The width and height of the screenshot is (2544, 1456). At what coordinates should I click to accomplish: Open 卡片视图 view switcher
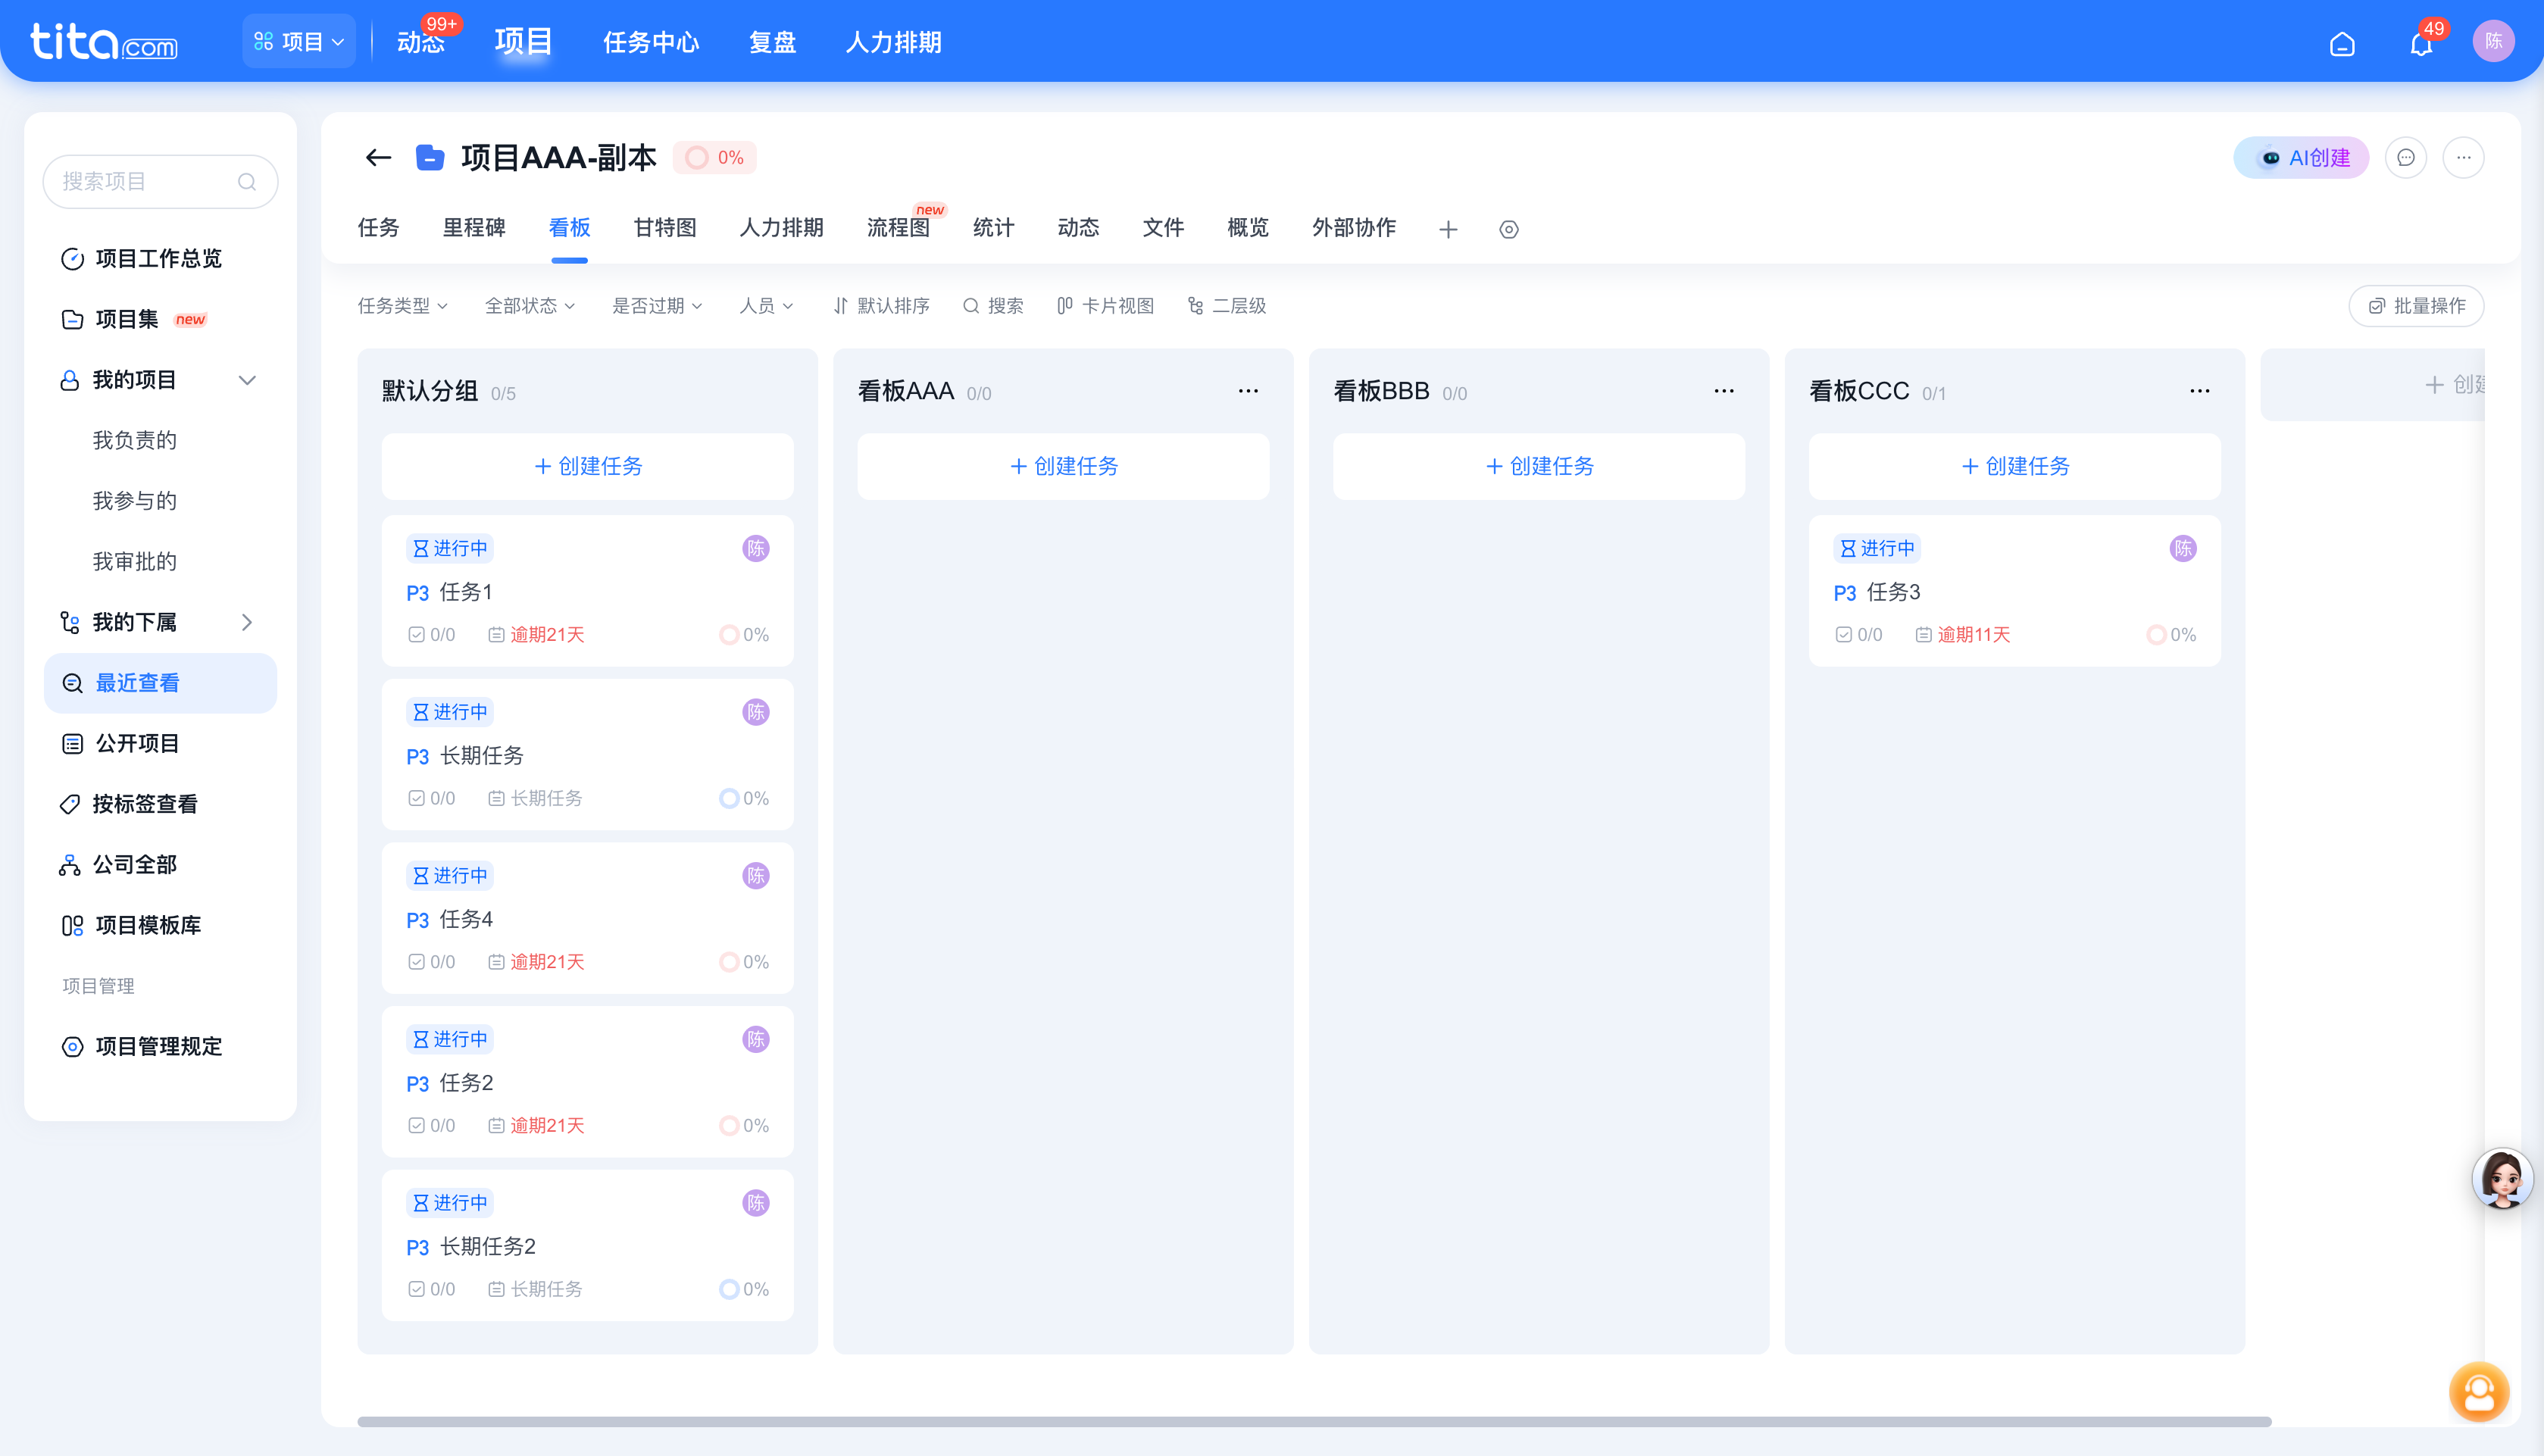(x=1106, y=305)
